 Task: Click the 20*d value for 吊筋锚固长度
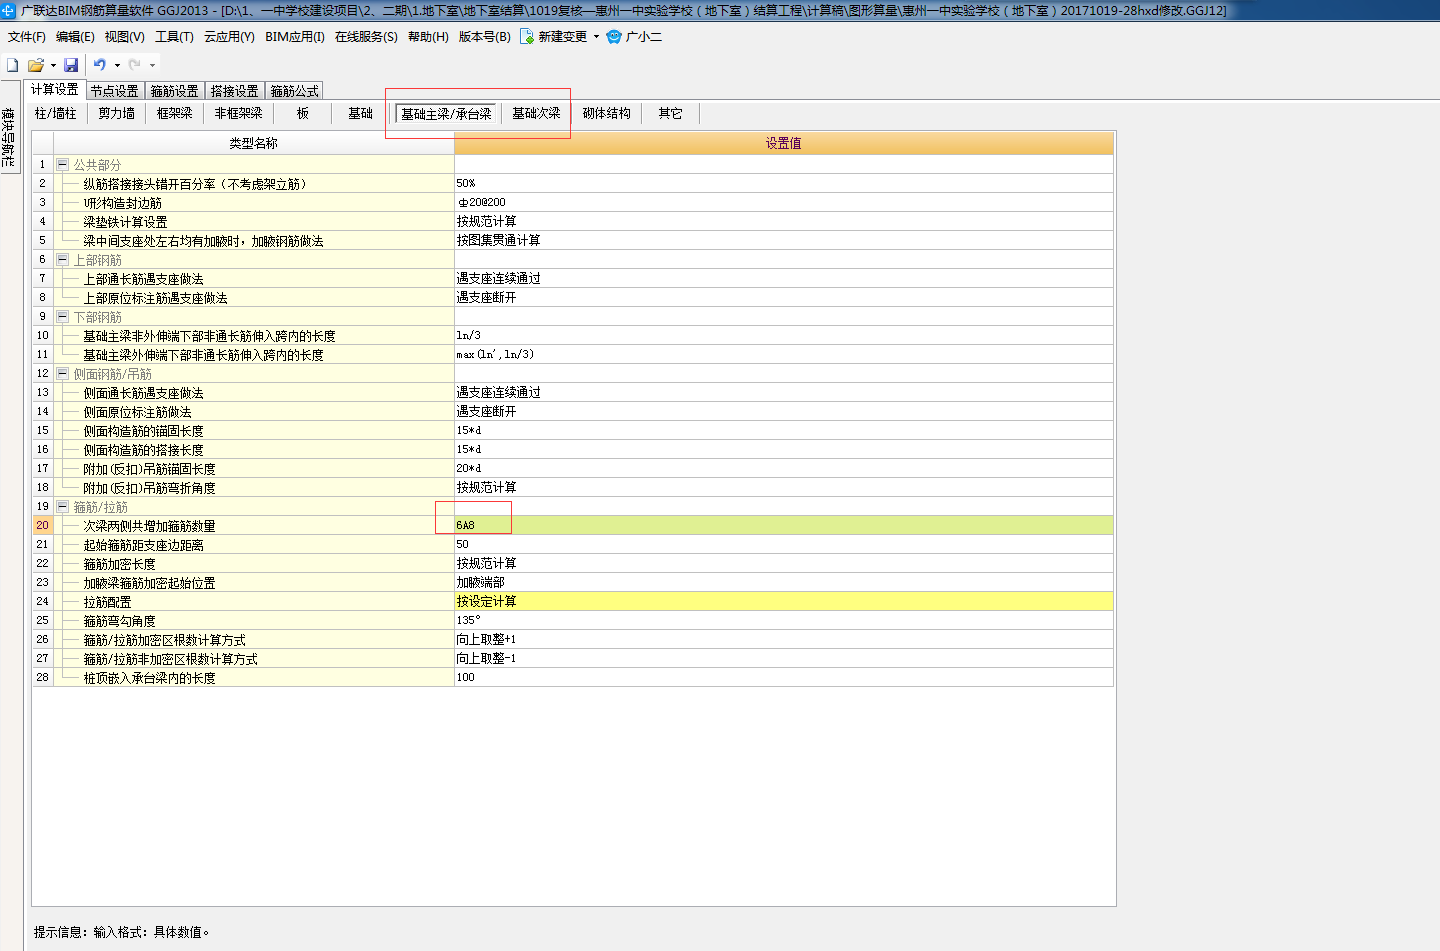[x=783, y=468]
